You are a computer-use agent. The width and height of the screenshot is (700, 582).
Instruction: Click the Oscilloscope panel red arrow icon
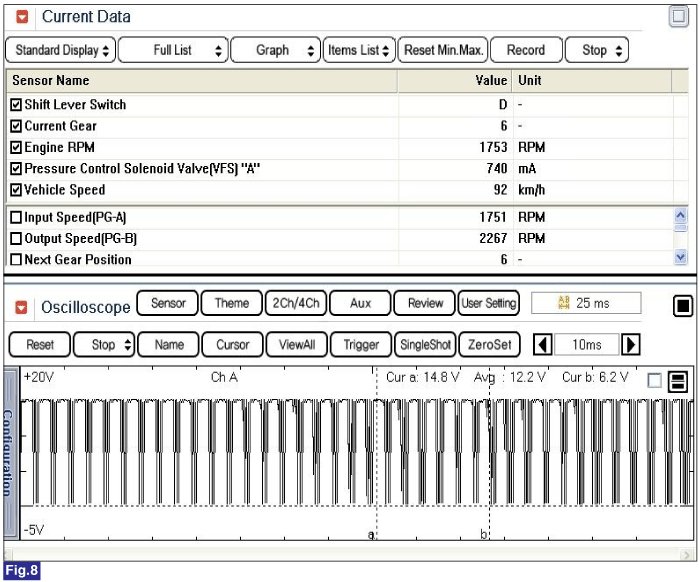point(22,306)
